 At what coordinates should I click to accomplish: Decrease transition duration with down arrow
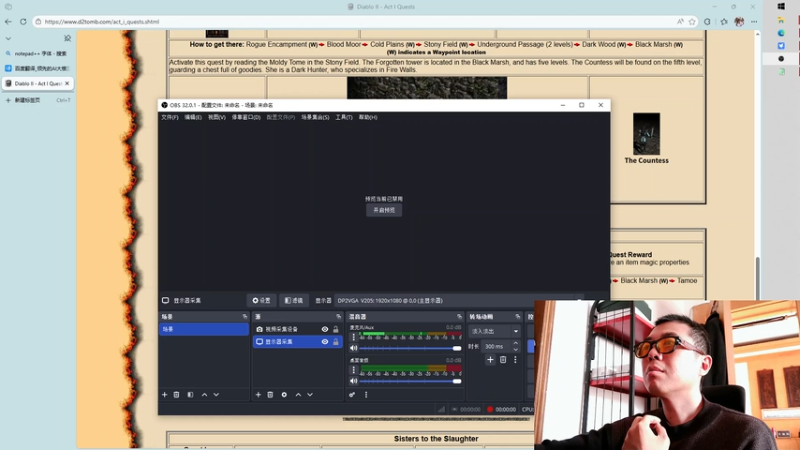(x=515, y=349)
